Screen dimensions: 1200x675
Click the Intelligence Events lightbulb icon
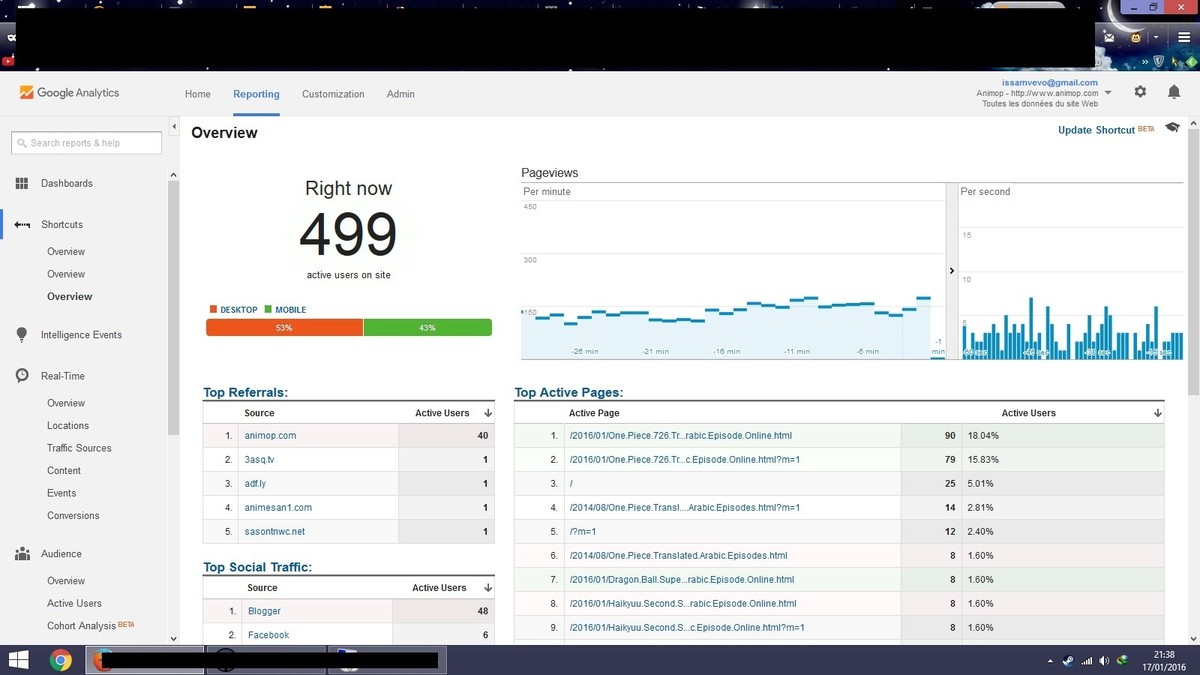click(22, 335)
